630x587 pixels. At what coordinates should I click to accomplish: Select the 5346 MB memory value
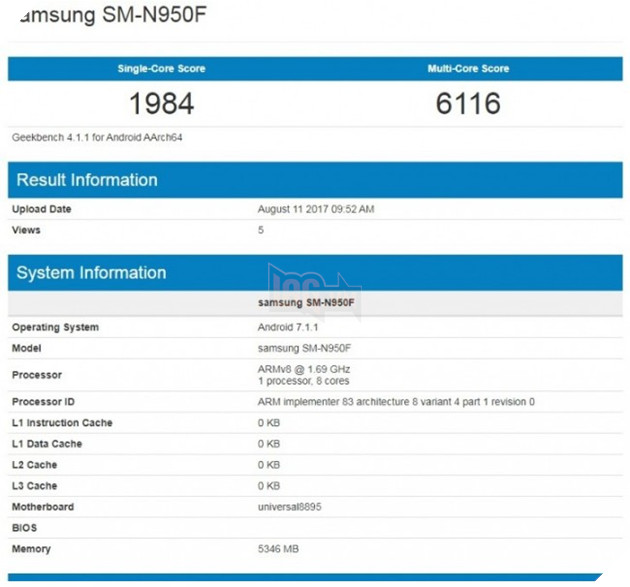click(278, 549)
